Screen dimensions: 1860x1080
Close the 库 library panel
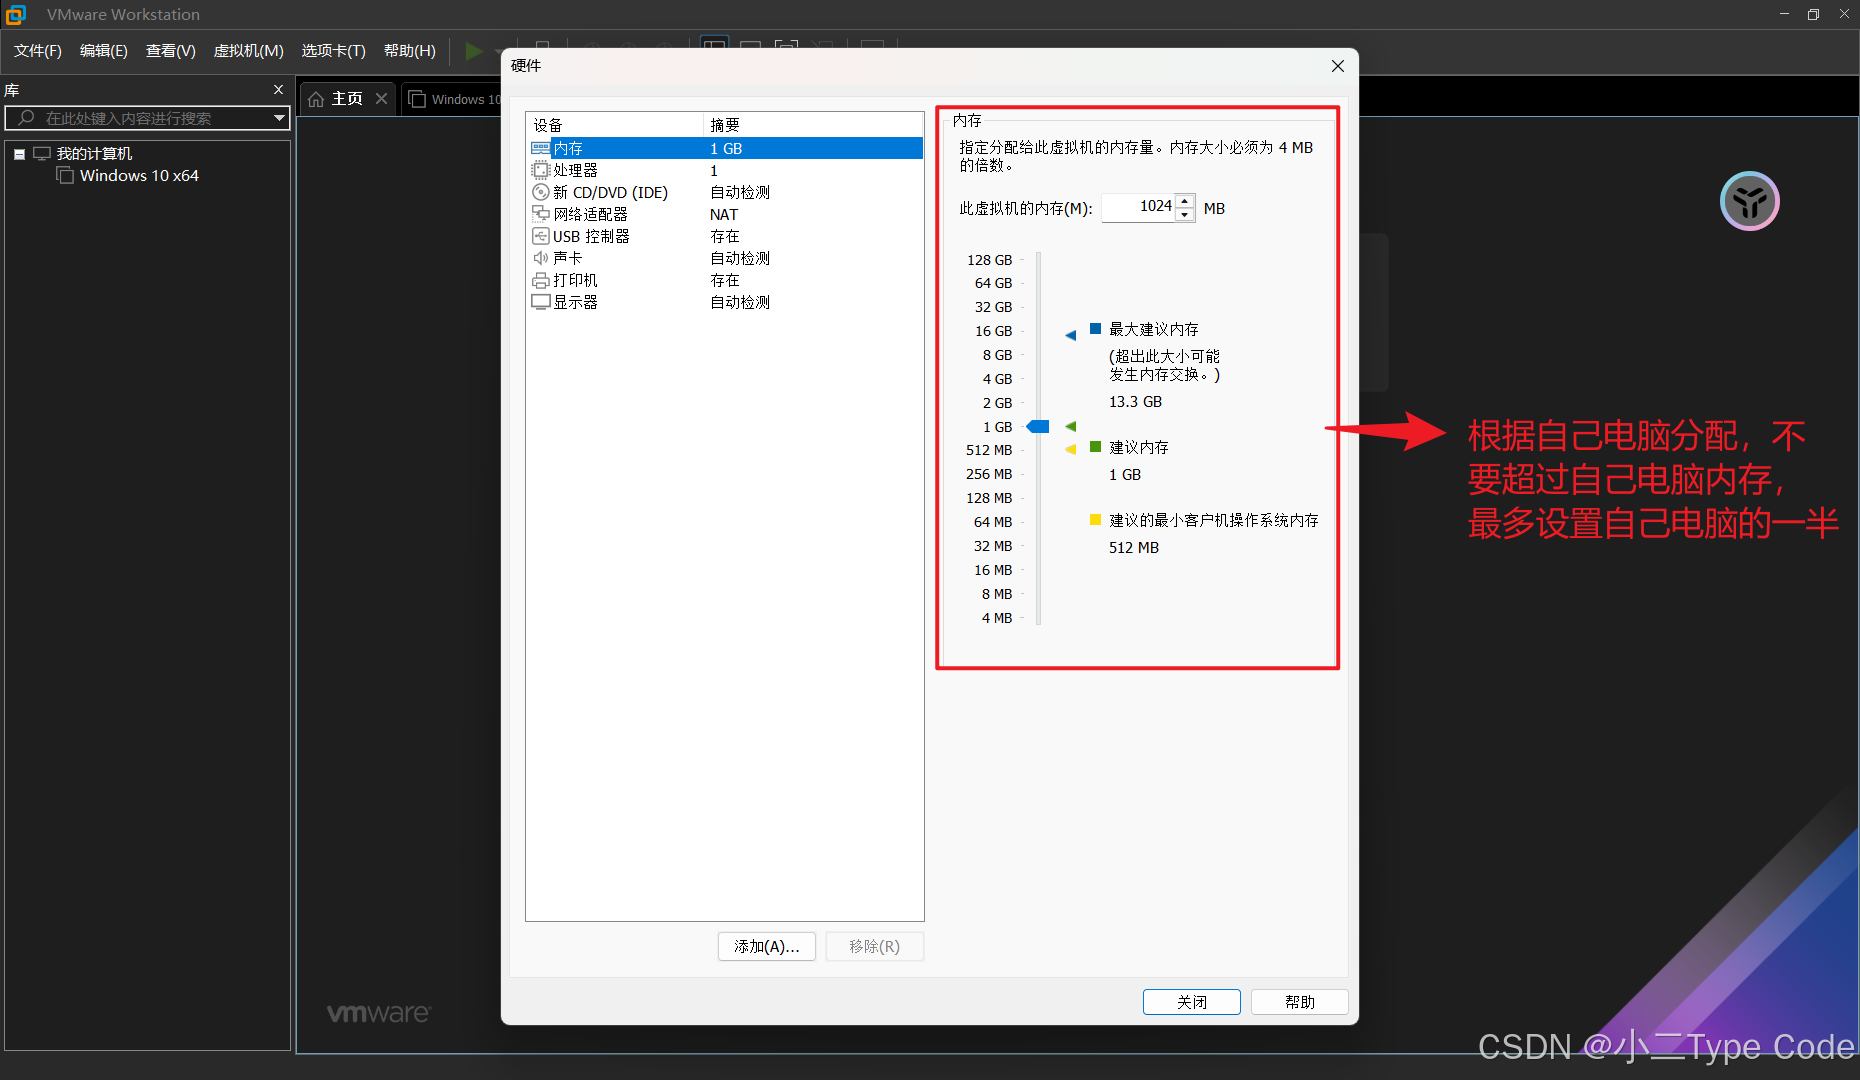click(279, 90)
